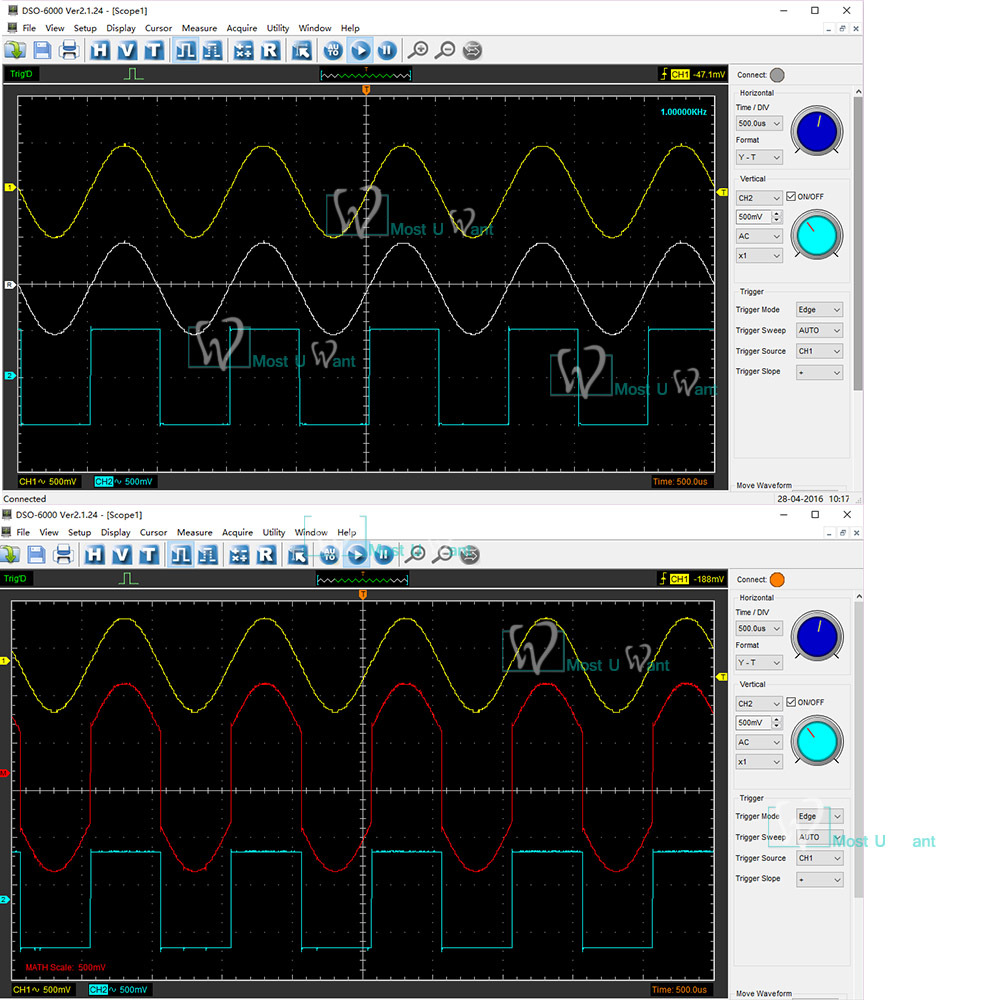
Task: Click the upper blue Horizontal timebase knob
Action: pyautogui.click(x=817, y=131)
